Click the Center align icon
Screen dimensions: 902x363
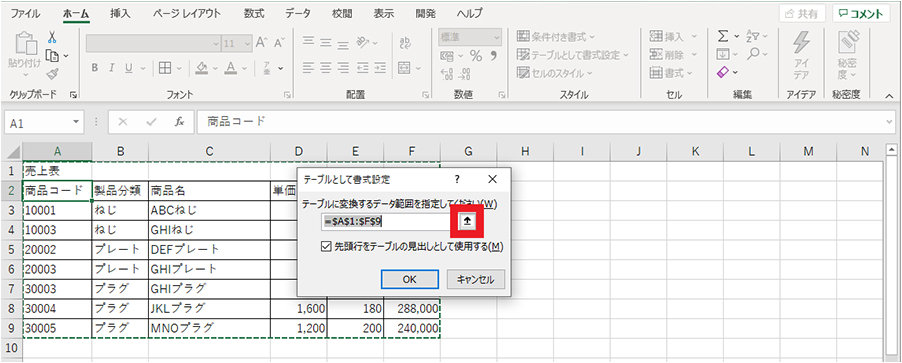pyautogui.click(x=325, y=68)
